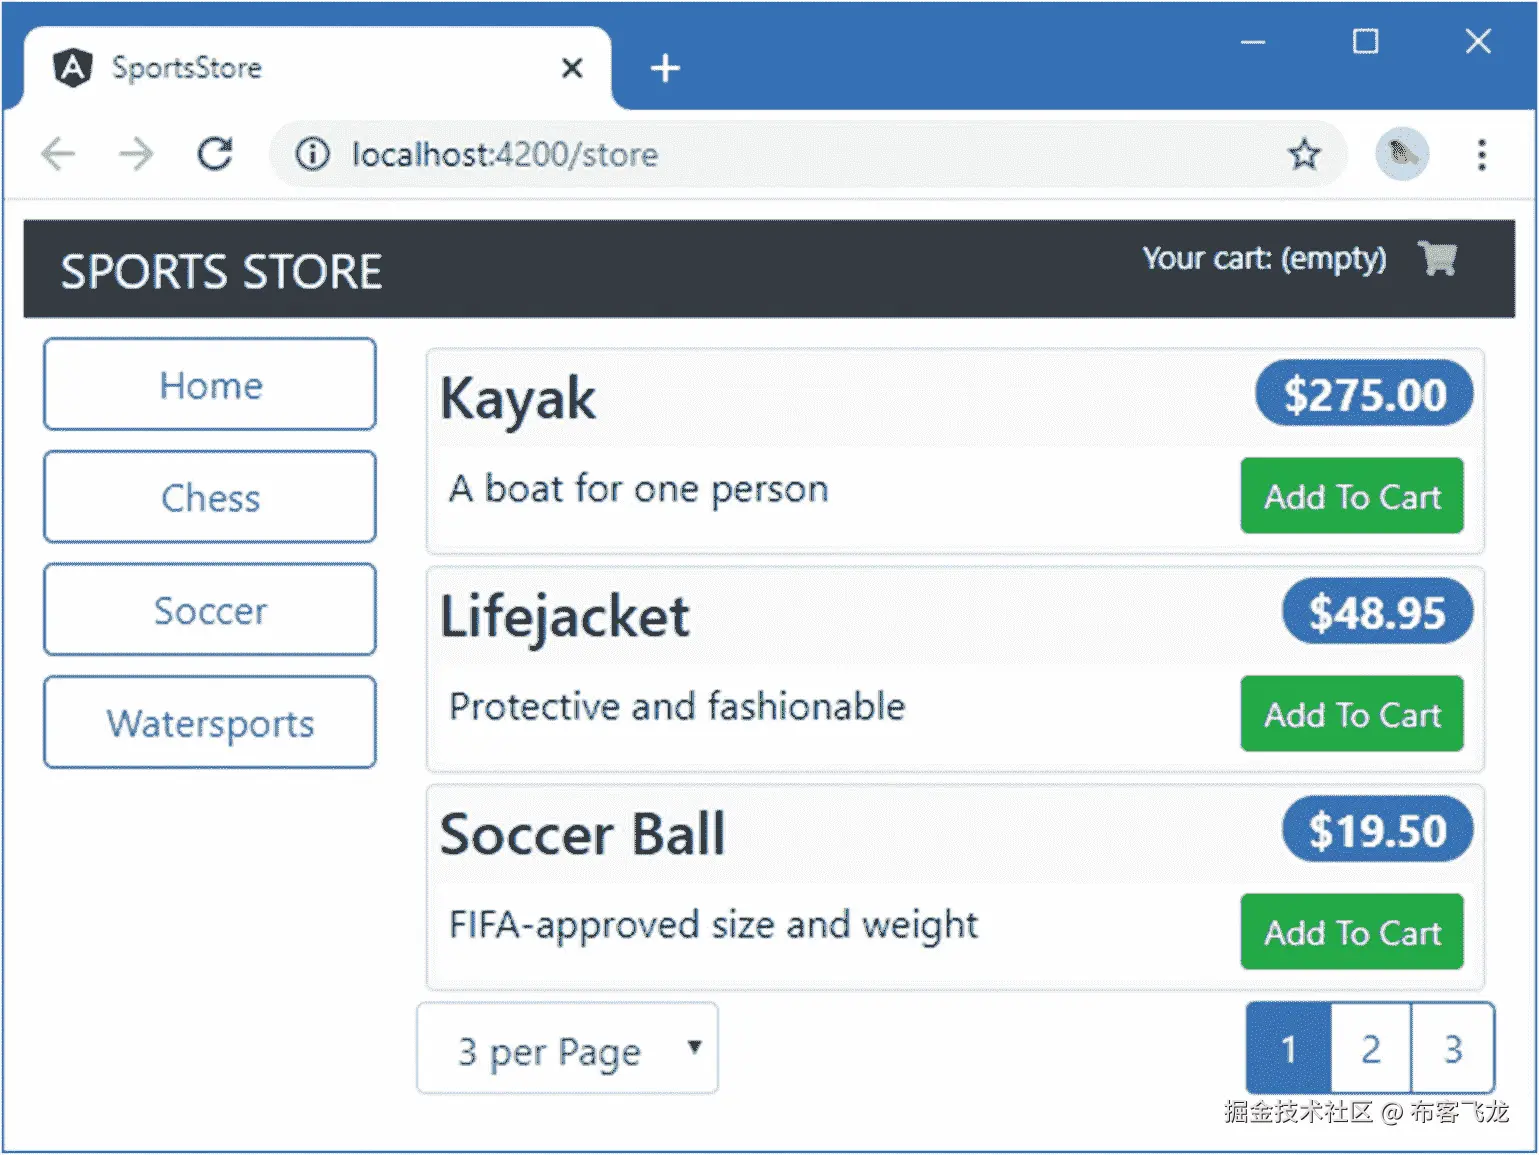The width and height of the screenshot is (1539, 1155).
Task: Add the Lifejacket to cart
Action: click(1351, 714)
